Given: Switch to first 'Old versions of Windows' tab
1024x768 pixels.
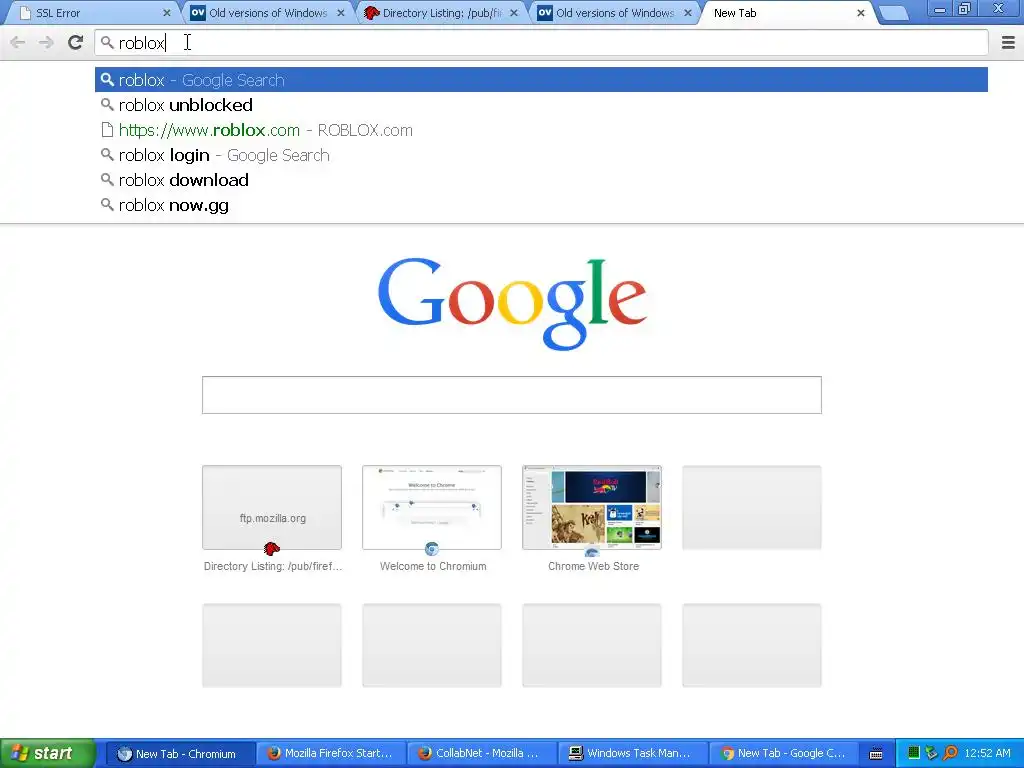Looking at the screenshot, I should tap(266, 13).
